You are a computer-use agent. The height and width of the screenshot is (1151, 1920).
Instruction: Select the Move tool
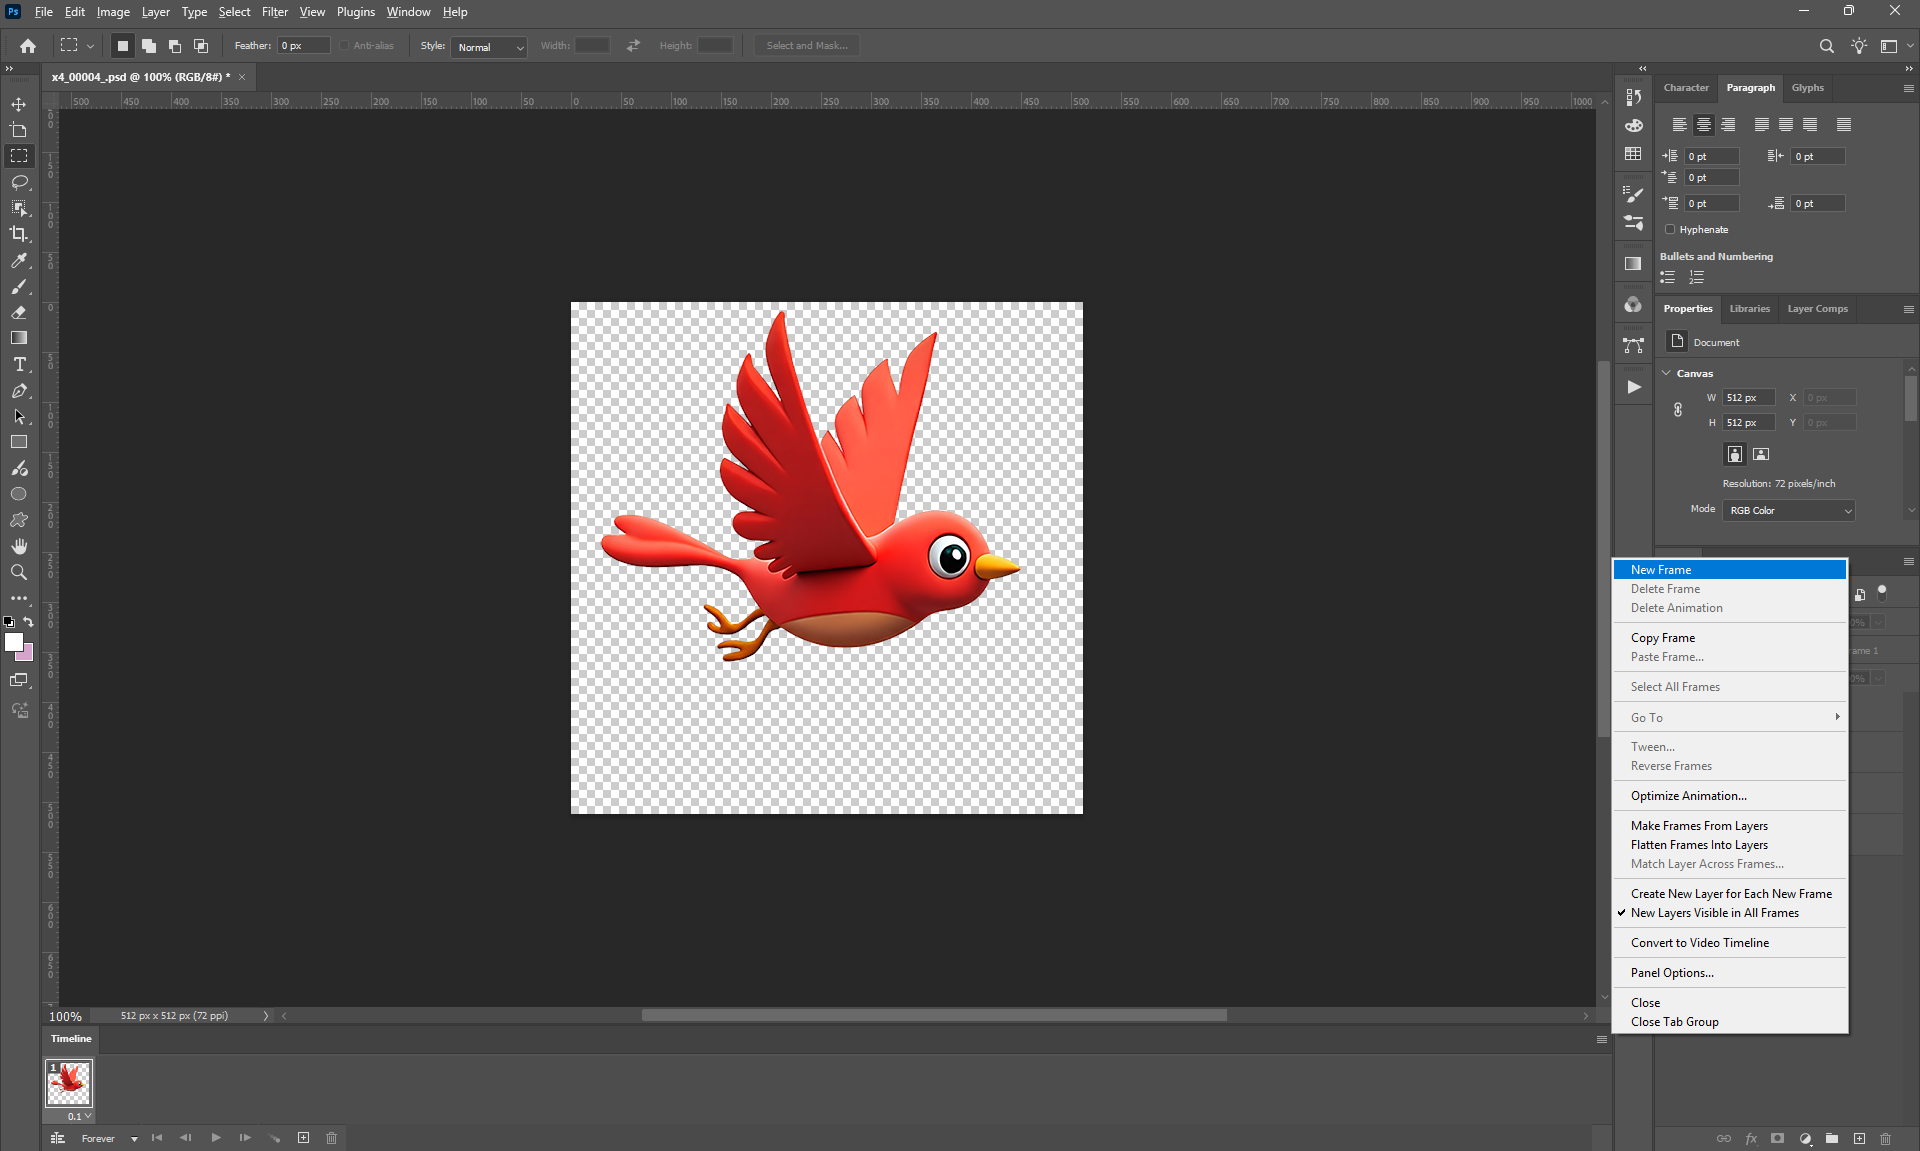[18, 104]
